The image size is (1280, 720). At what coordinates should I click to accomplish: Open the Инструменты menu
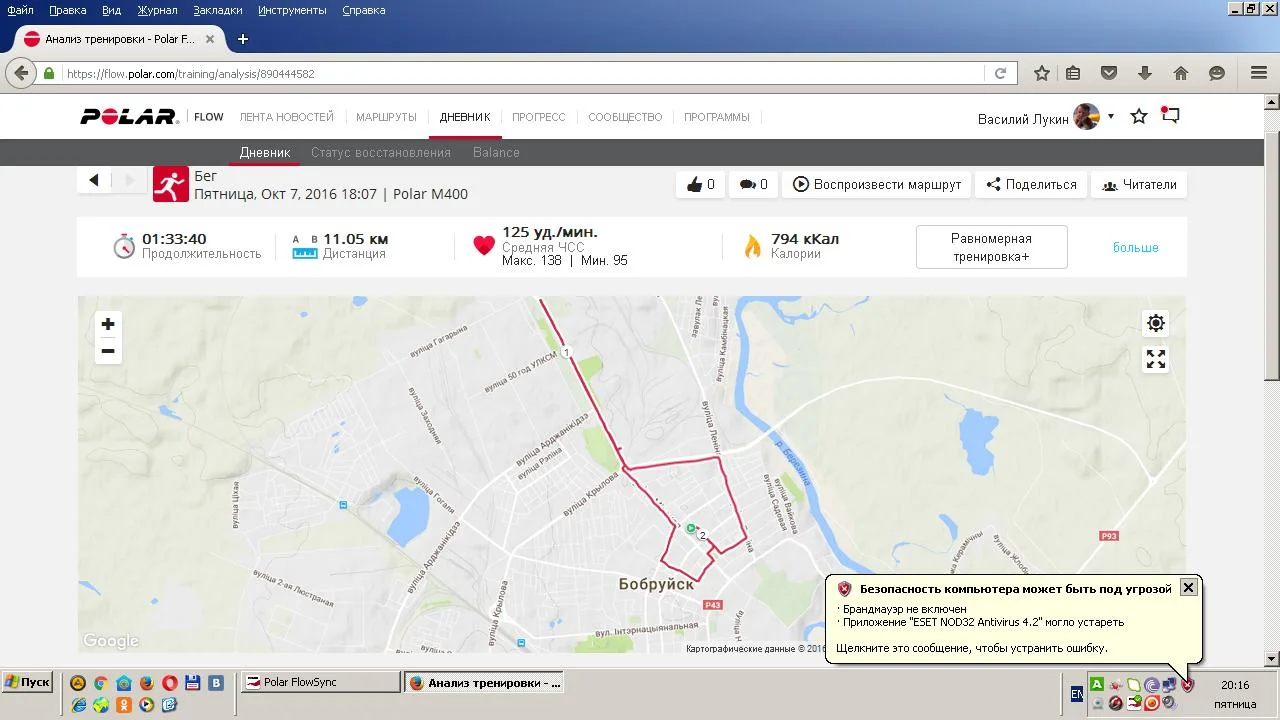pyautogui.click(x=292, y=10)
